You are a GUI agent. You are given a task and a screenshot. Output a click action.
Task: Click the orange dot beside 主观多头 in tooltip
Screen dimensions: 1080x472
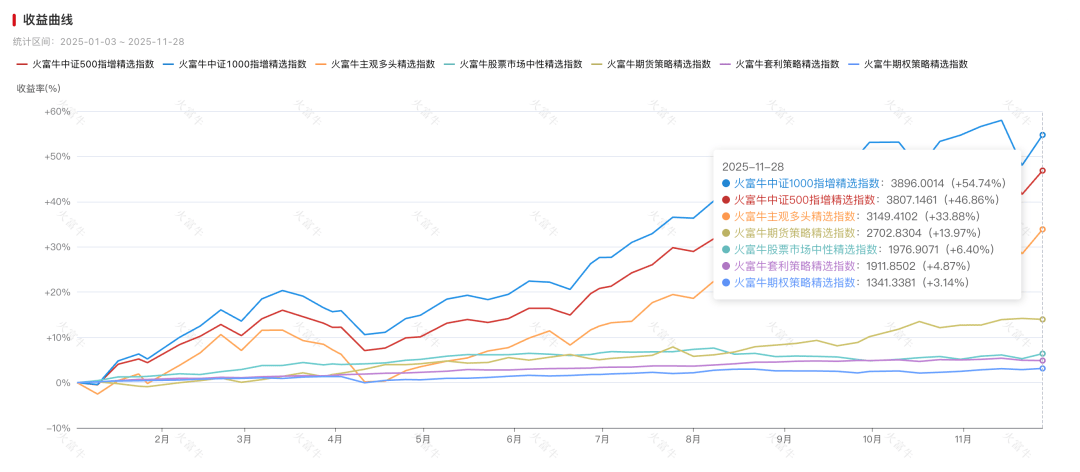[726, 216]
